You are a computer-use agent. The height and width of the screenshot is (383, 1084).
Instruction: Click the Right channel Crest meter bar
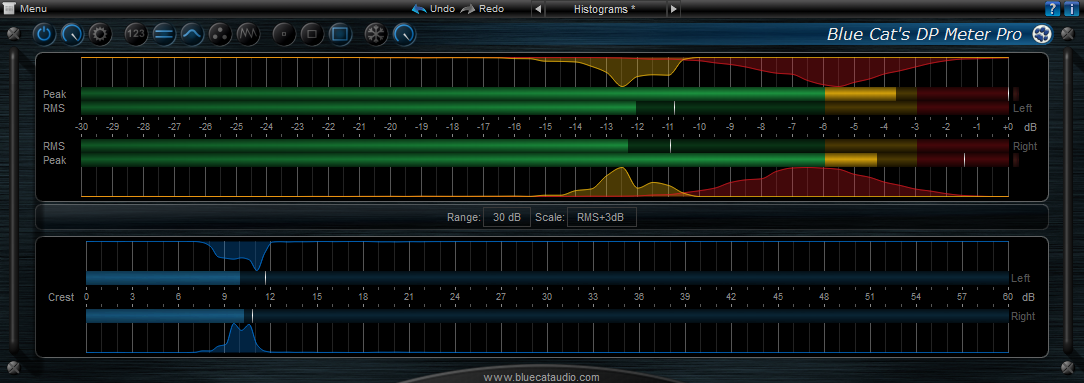tap(547, 316)
